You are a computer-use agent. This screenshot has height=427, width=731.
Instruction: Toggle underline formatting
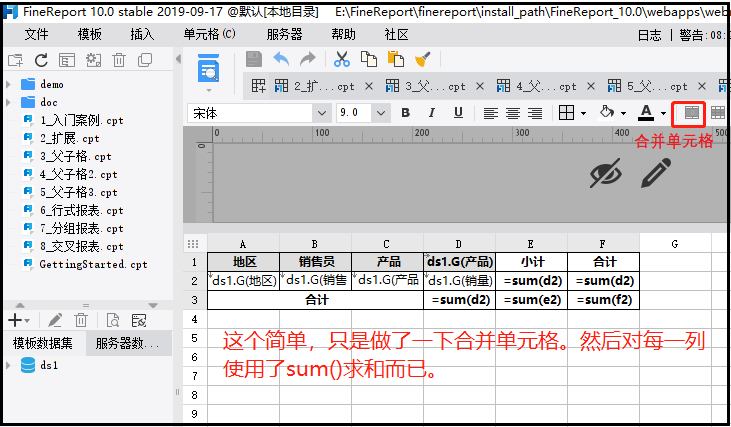458,113
